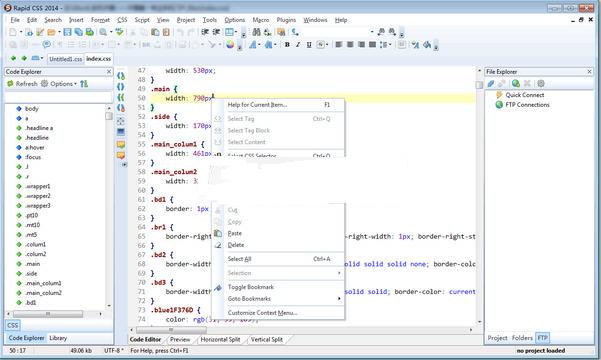Click the find previous binoculars icon
Screen dimensions: 601x360
(381, 33)
